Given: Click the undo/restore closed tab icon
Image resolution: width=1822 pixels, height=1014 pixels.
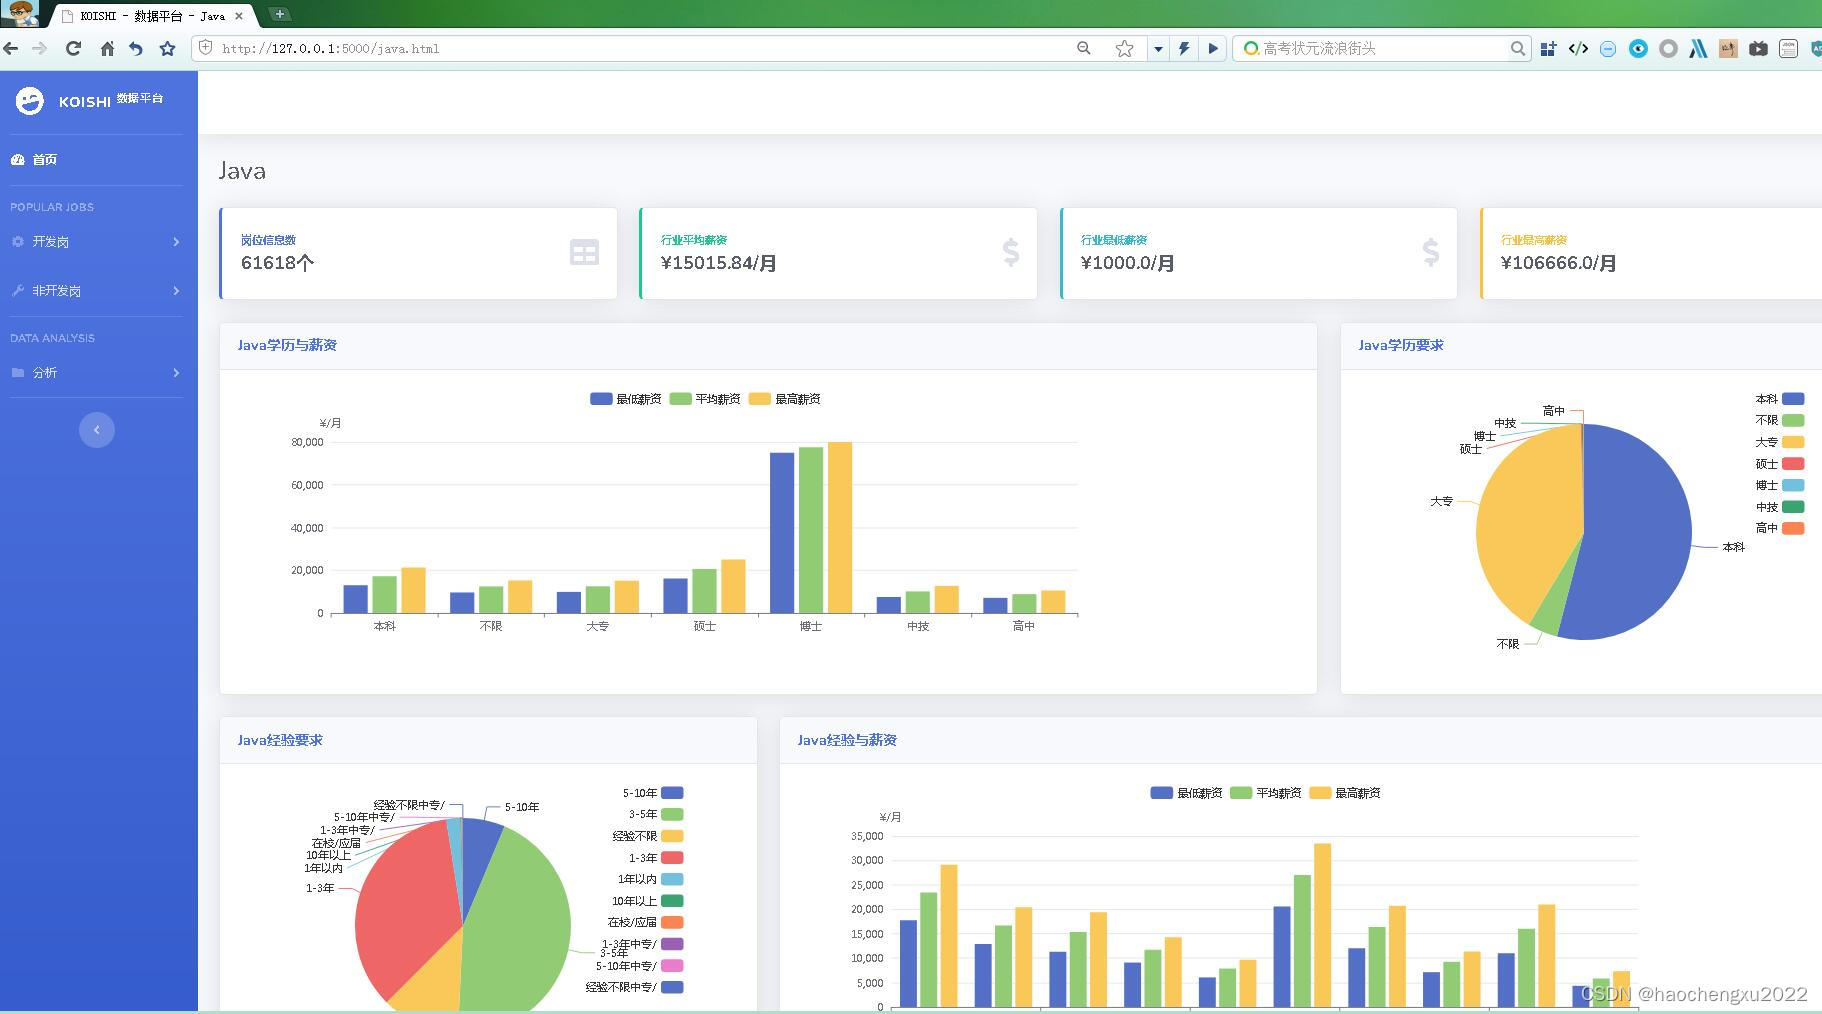Looking at the screenshot, I should click(x=136, y=48).
